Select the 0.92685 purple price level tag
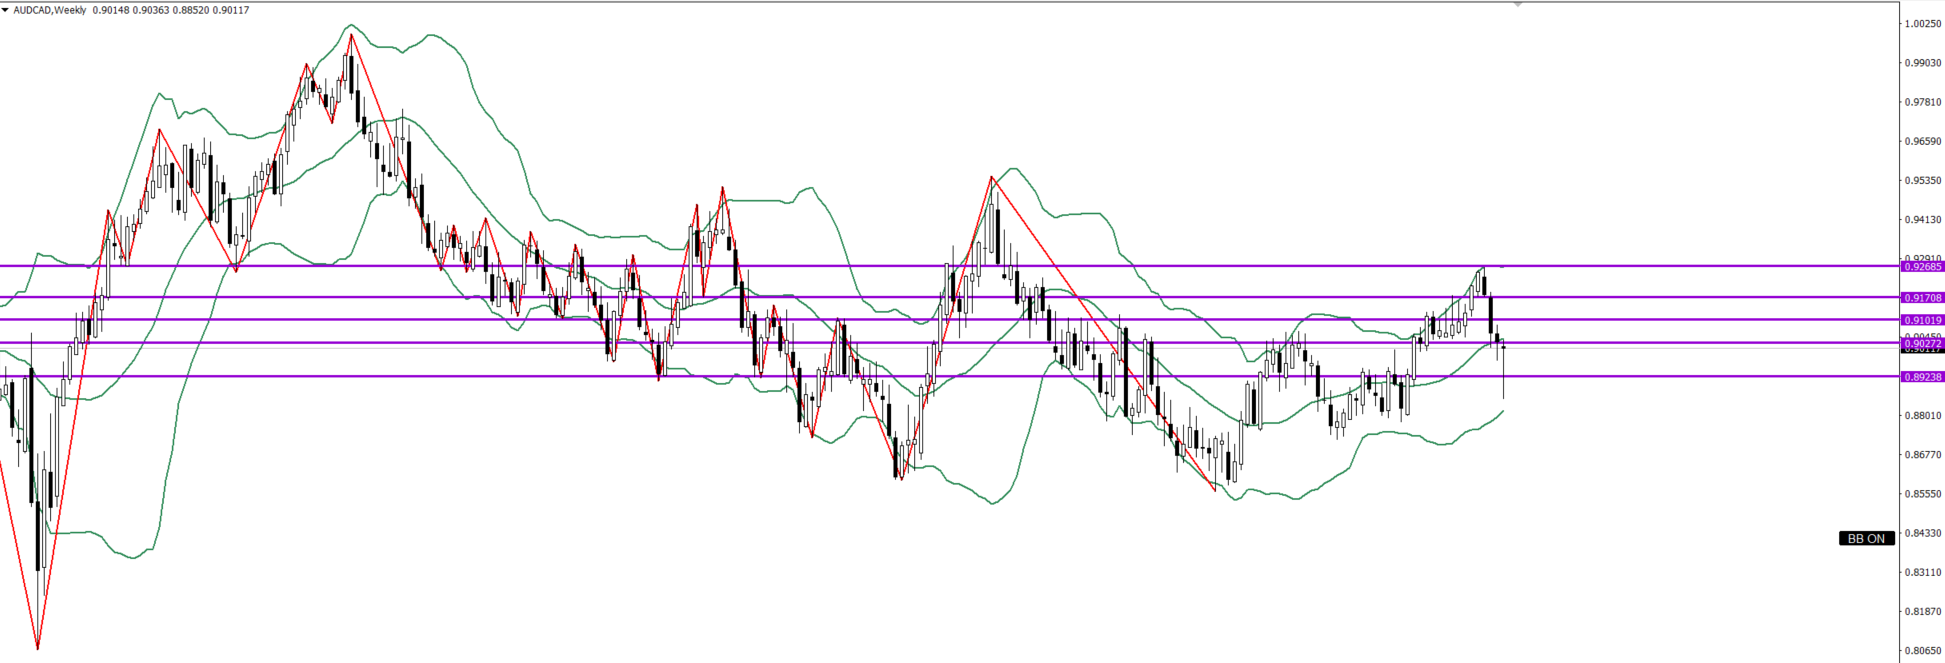Viewport: 1945px width, 663px height. coord(1923,266)
